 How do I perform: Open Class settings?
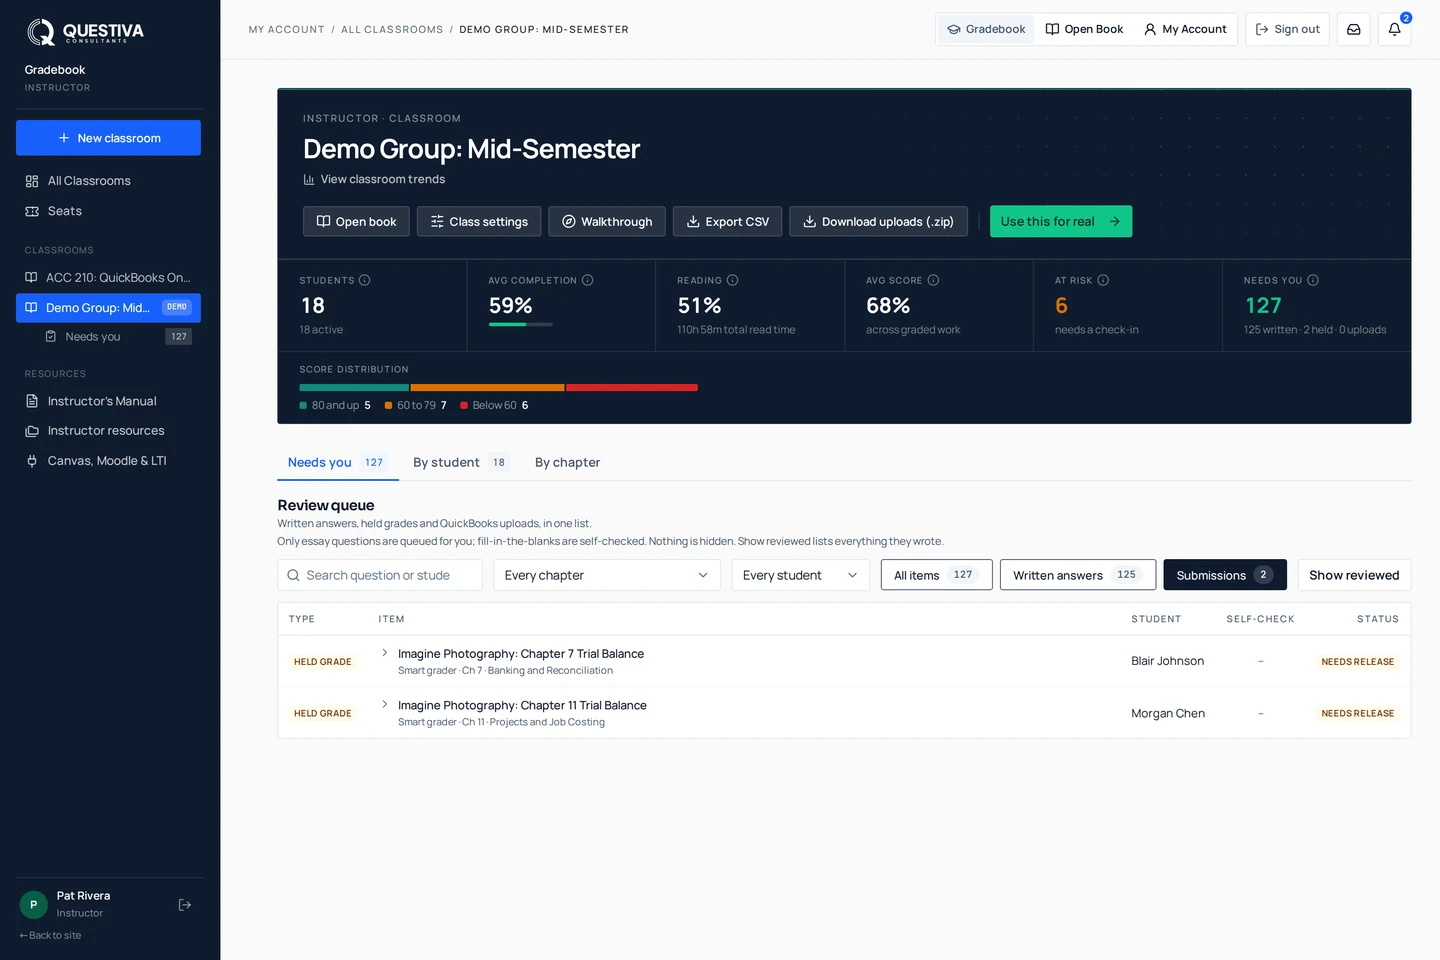pos(479,221)
